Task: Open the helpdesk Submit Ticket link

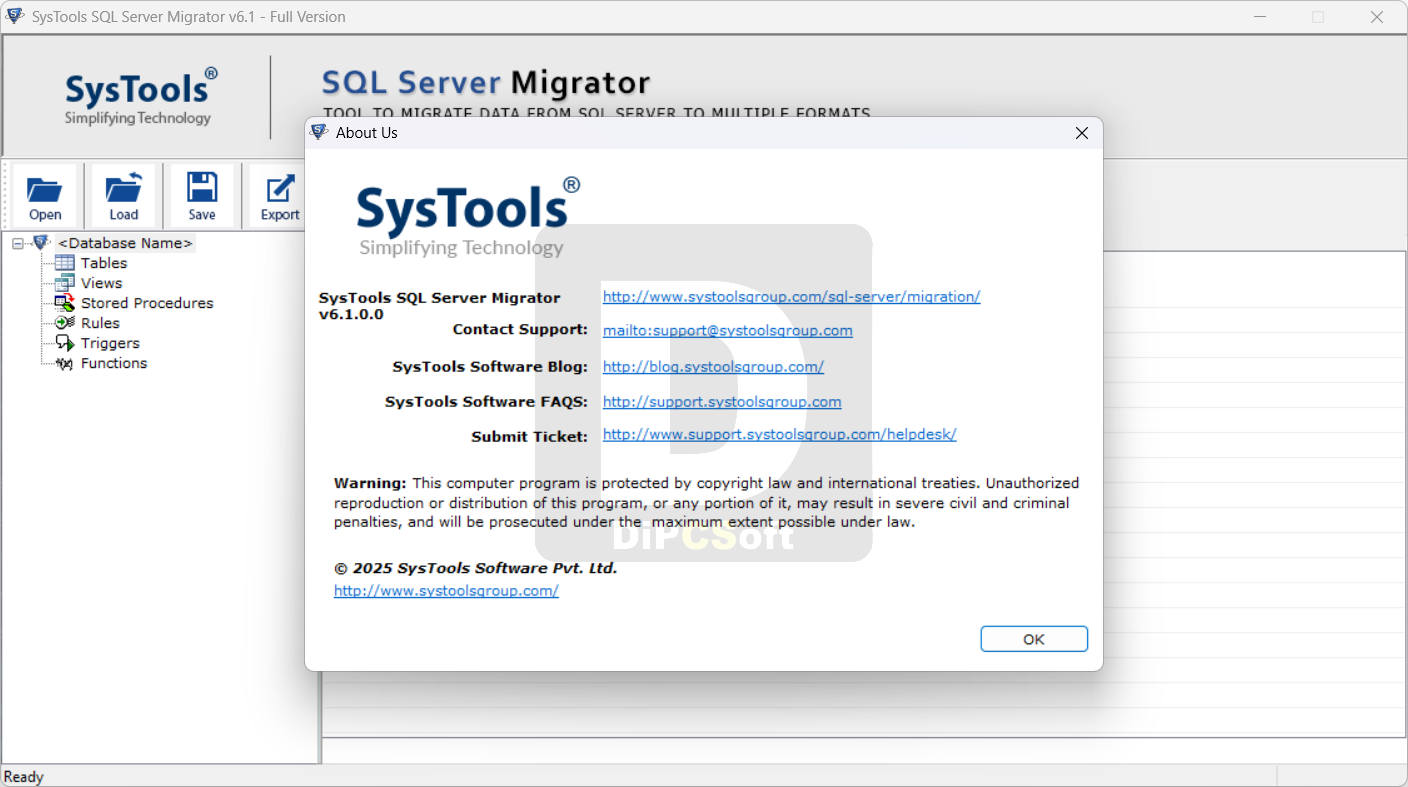Action: tap(780, 434)
